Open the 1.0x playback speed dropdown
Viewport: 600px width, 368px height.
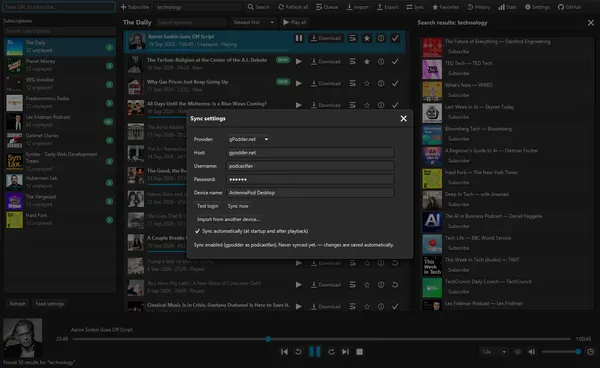click(494, 352)
